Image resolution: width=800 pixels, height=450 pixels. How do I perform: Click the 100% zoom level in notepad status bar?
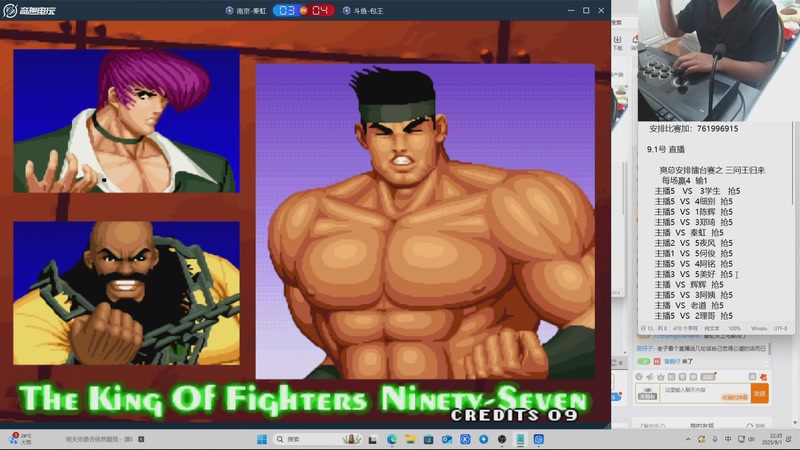(734, 329)
